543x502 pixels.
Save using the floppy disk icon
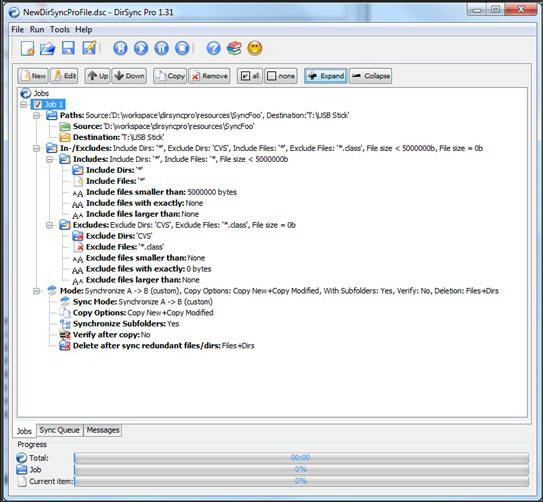point(68,48)
